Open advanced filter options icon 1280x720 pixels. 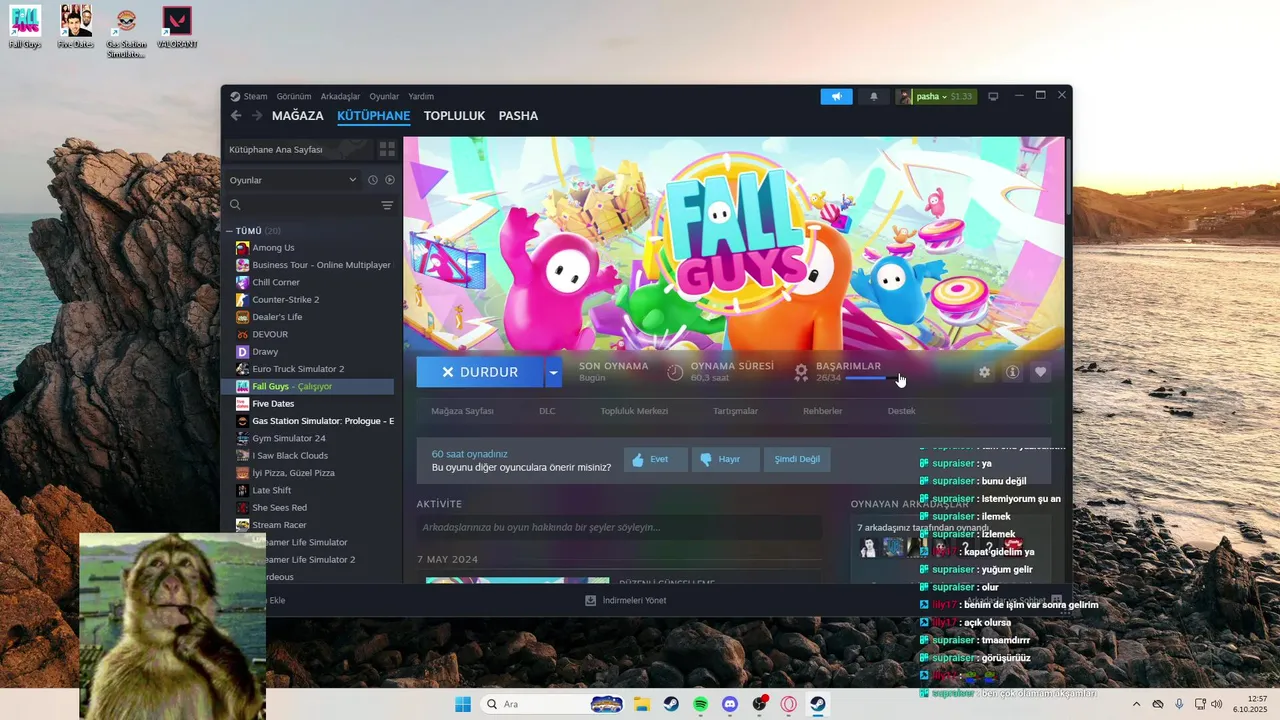point(387,205)
